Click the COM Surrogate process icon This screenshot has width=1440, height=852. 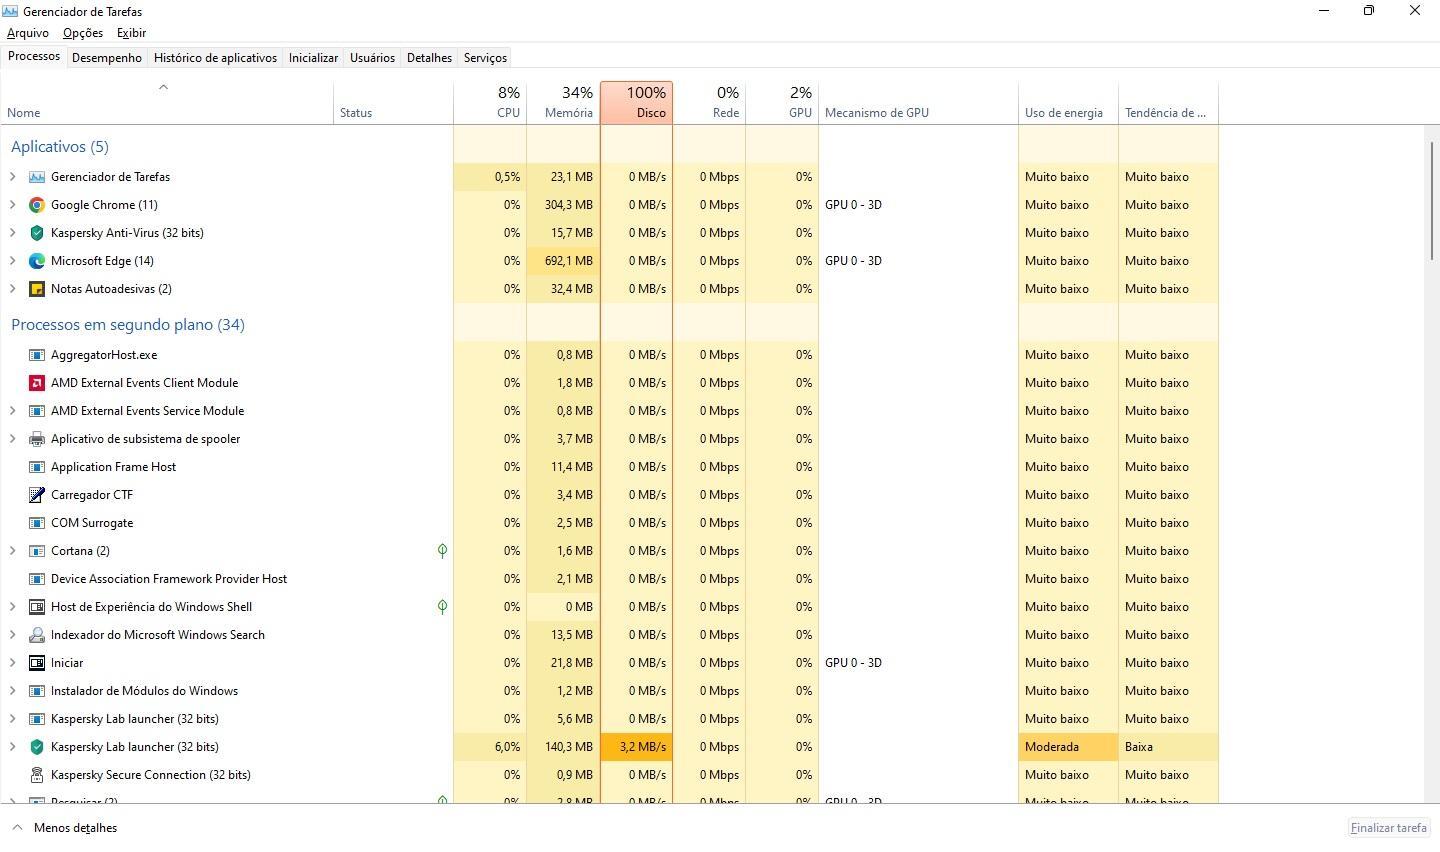(37, 523)
